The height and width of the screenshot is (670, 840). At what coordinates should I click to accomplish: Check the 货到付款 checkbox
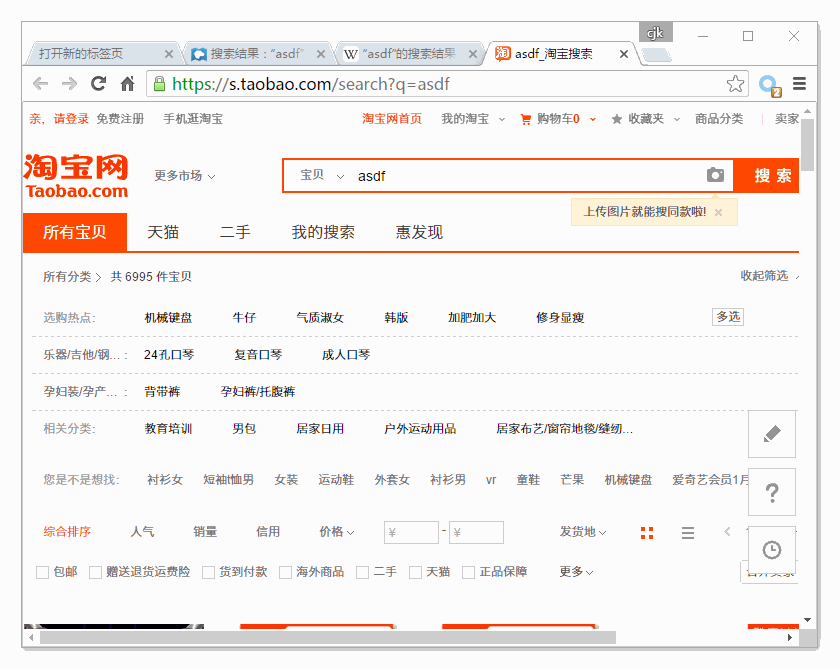[x=208, y=573]
